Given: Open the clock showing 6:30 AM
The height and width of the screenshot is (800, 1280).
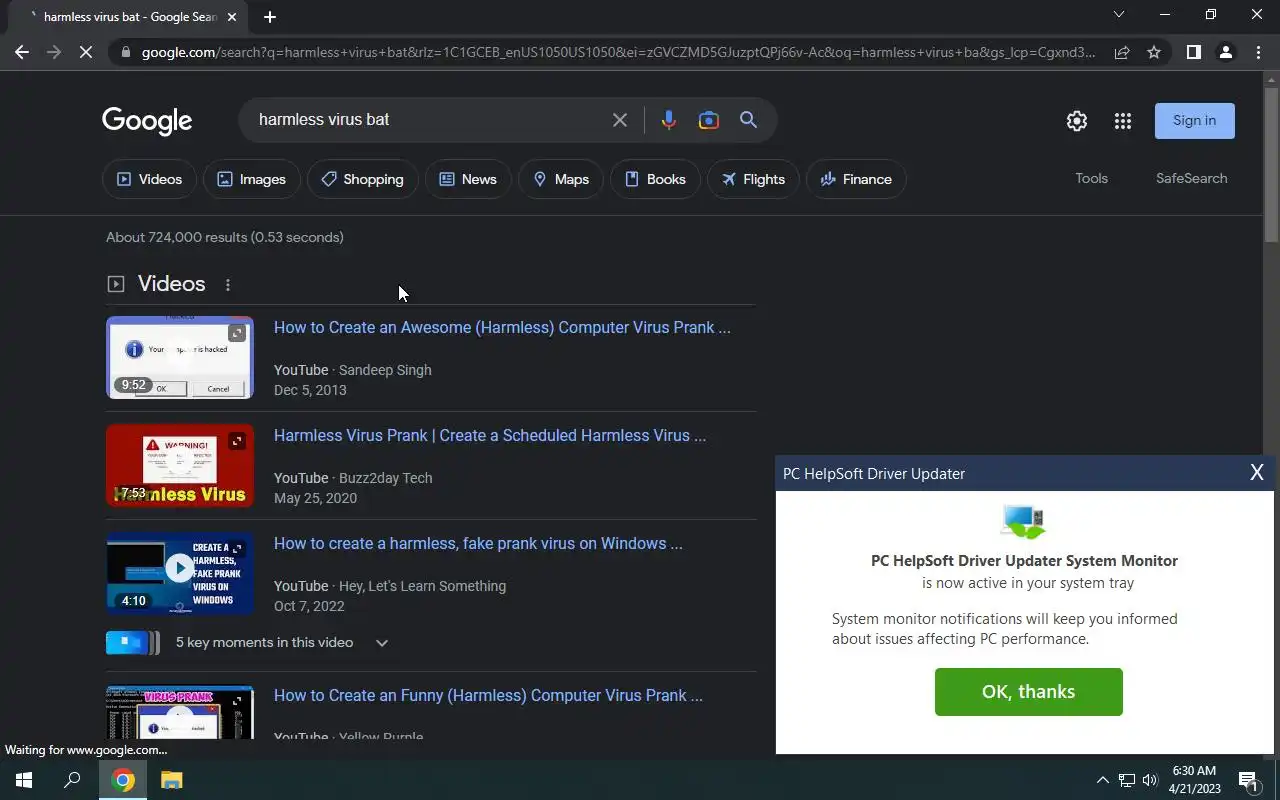Looking at the screenshot, I should tap(1194, 780).
